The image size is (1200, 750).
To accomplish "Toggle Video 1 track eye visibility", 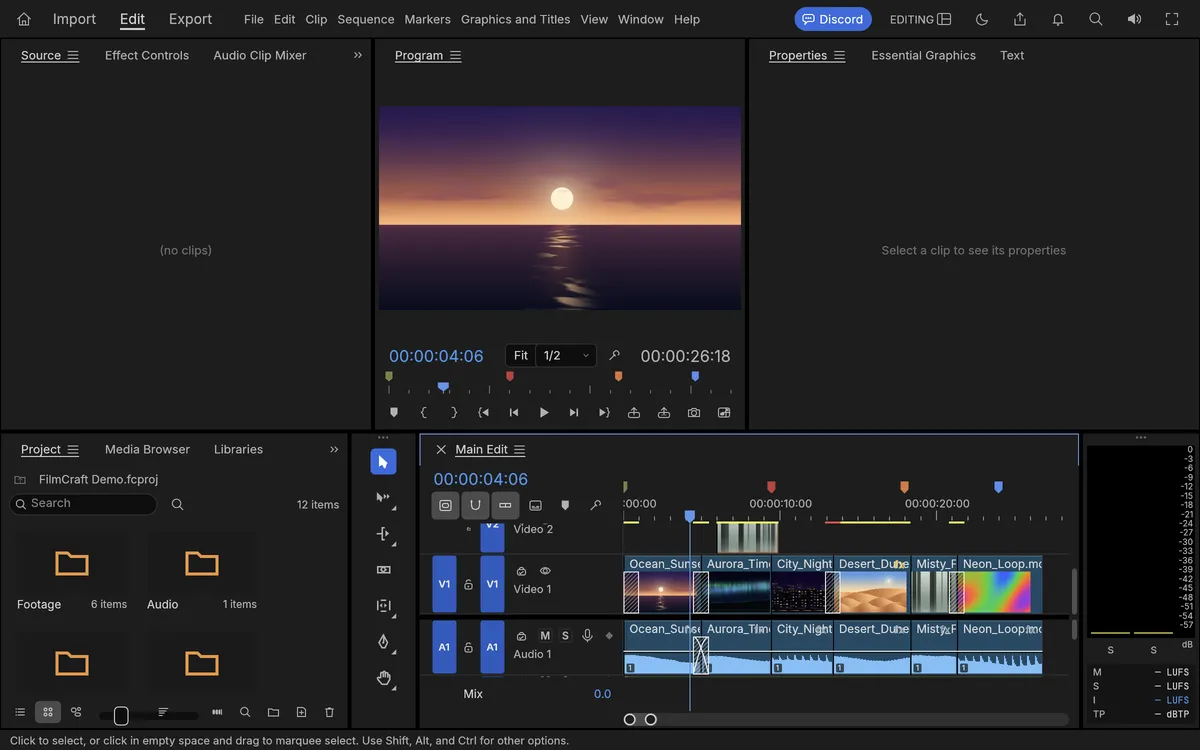I will (546, 571).
